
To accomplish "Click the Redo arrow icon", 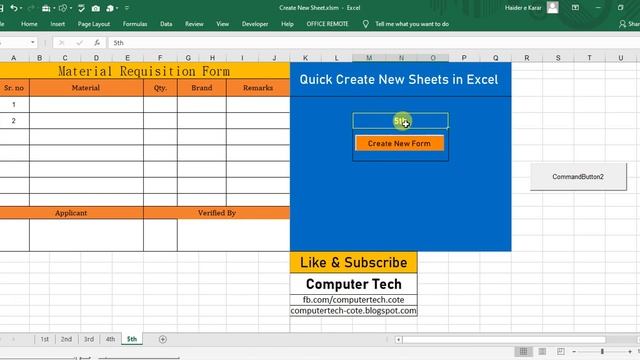I will click(31, 8).
